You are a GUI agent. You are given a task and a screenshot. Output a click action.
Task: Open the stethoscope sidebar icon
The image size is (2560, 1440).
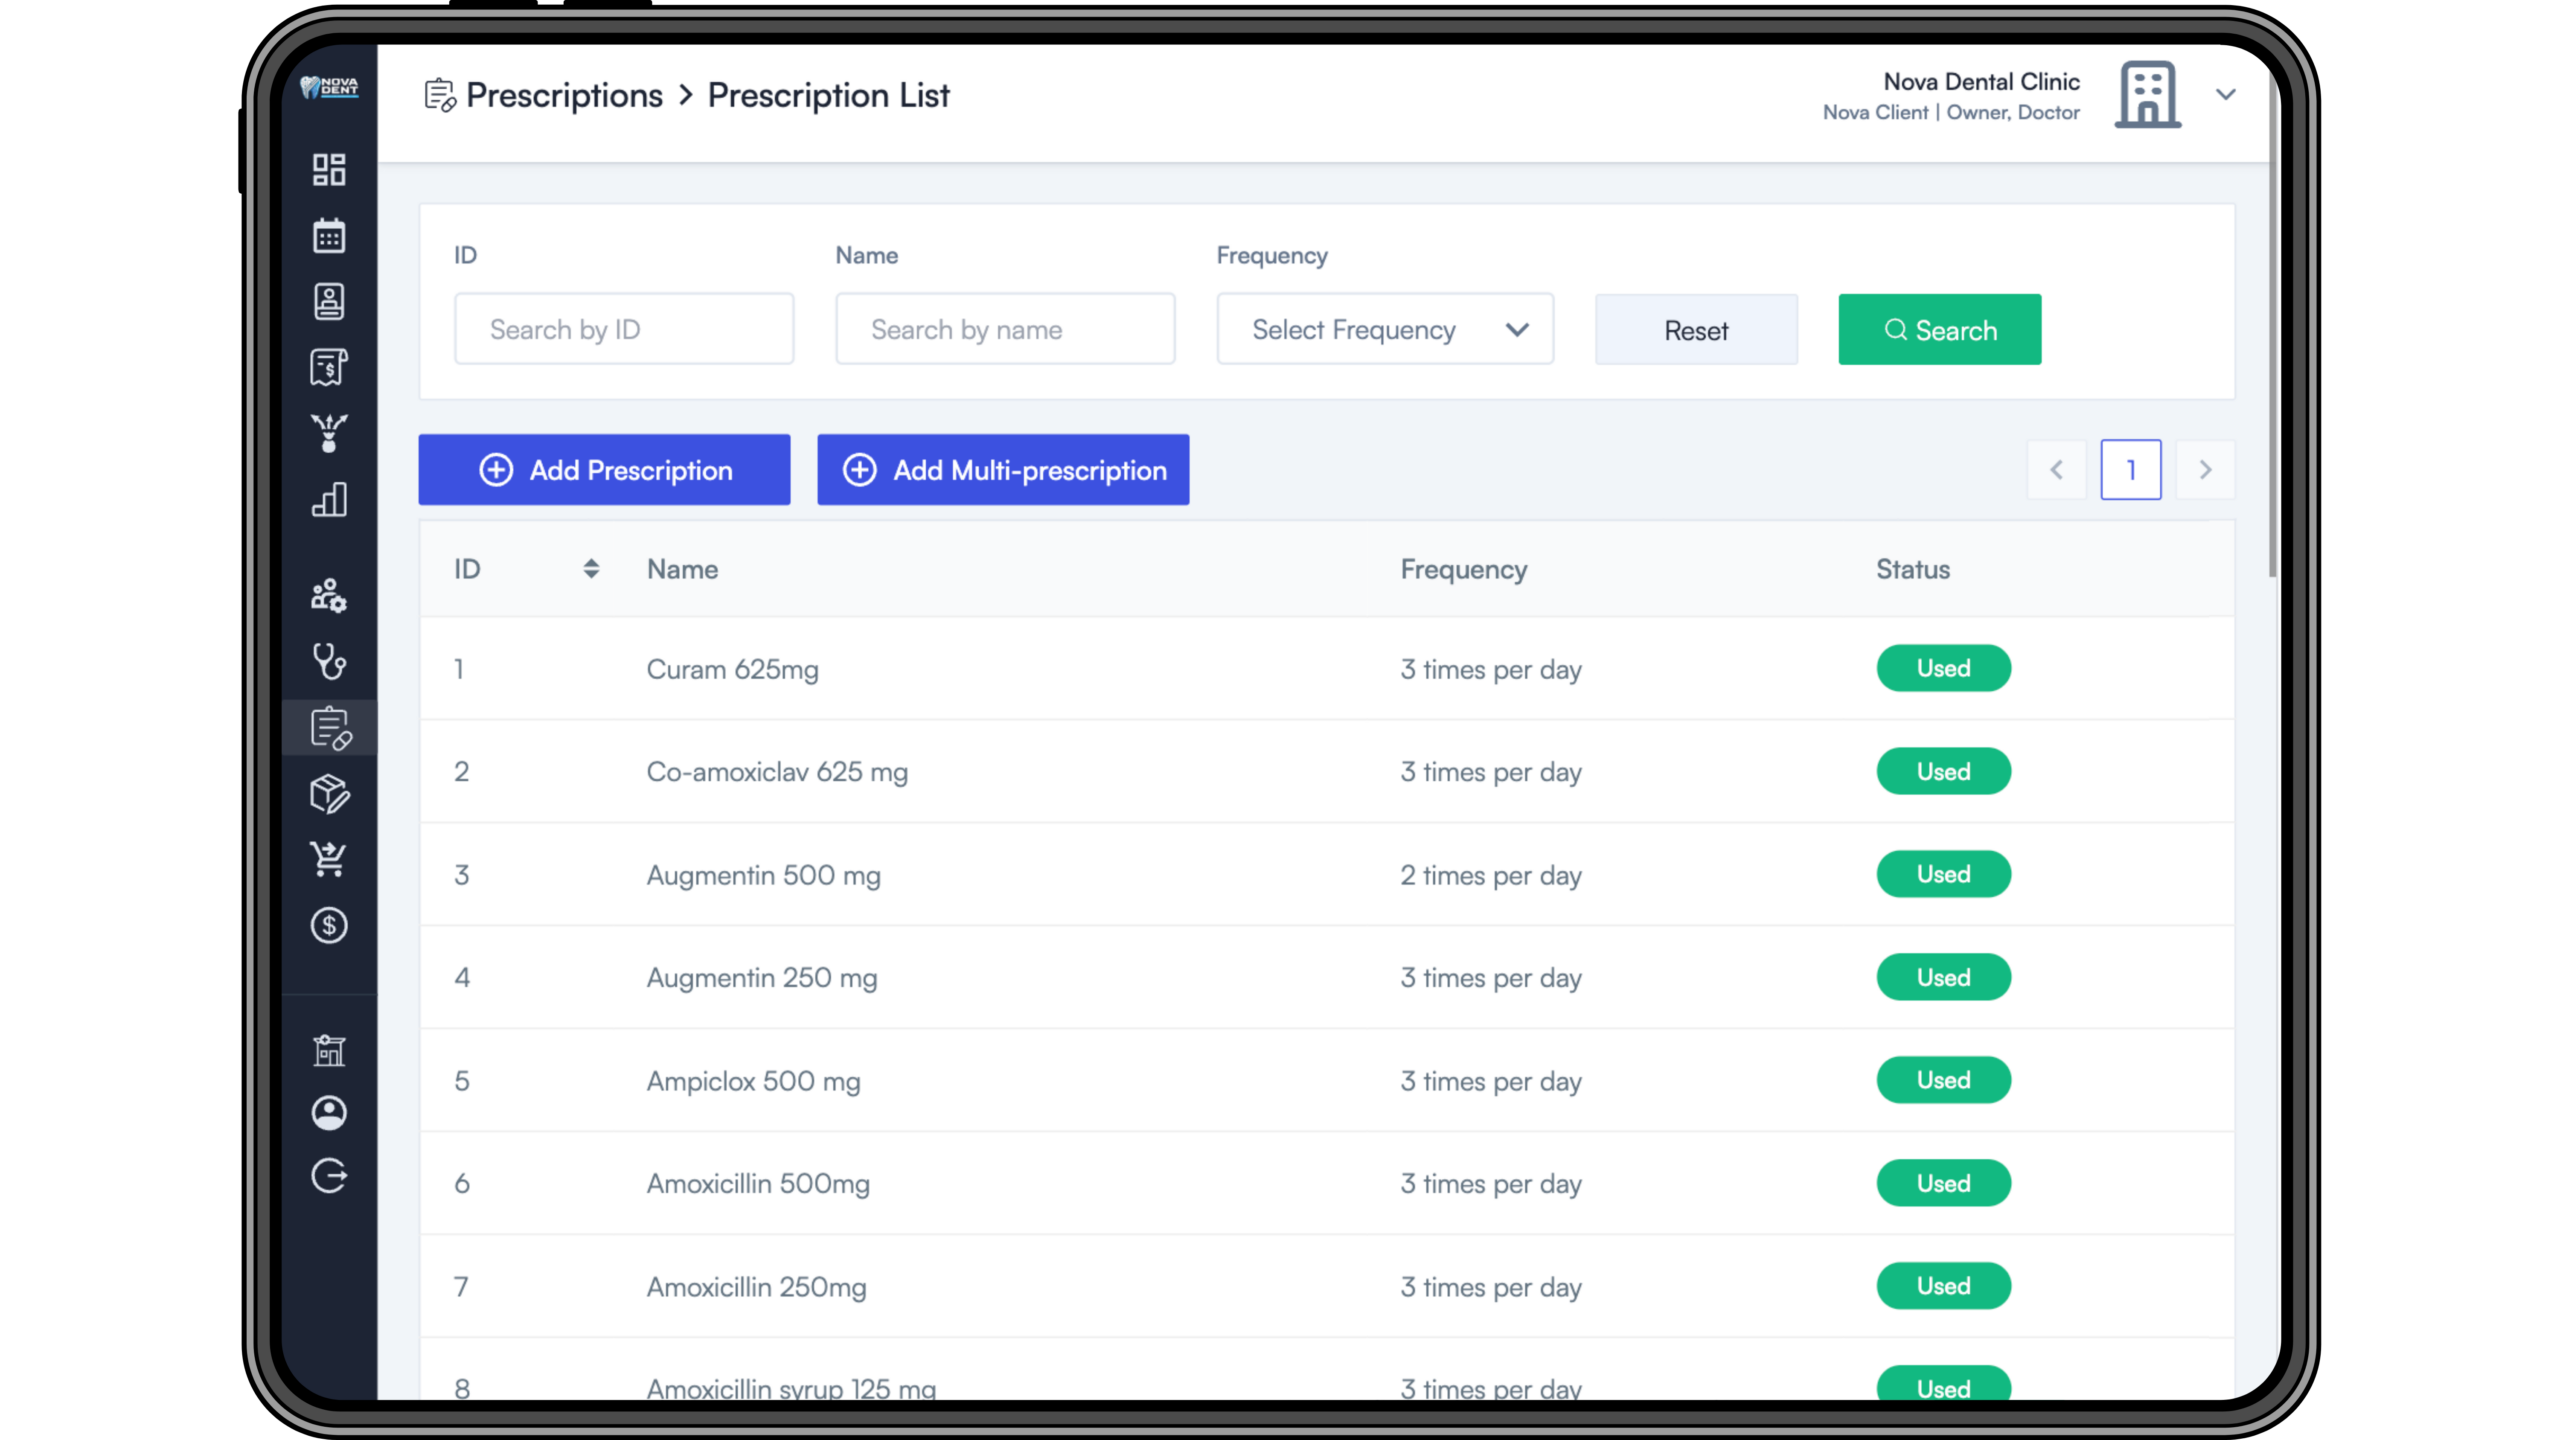(329, 661)
